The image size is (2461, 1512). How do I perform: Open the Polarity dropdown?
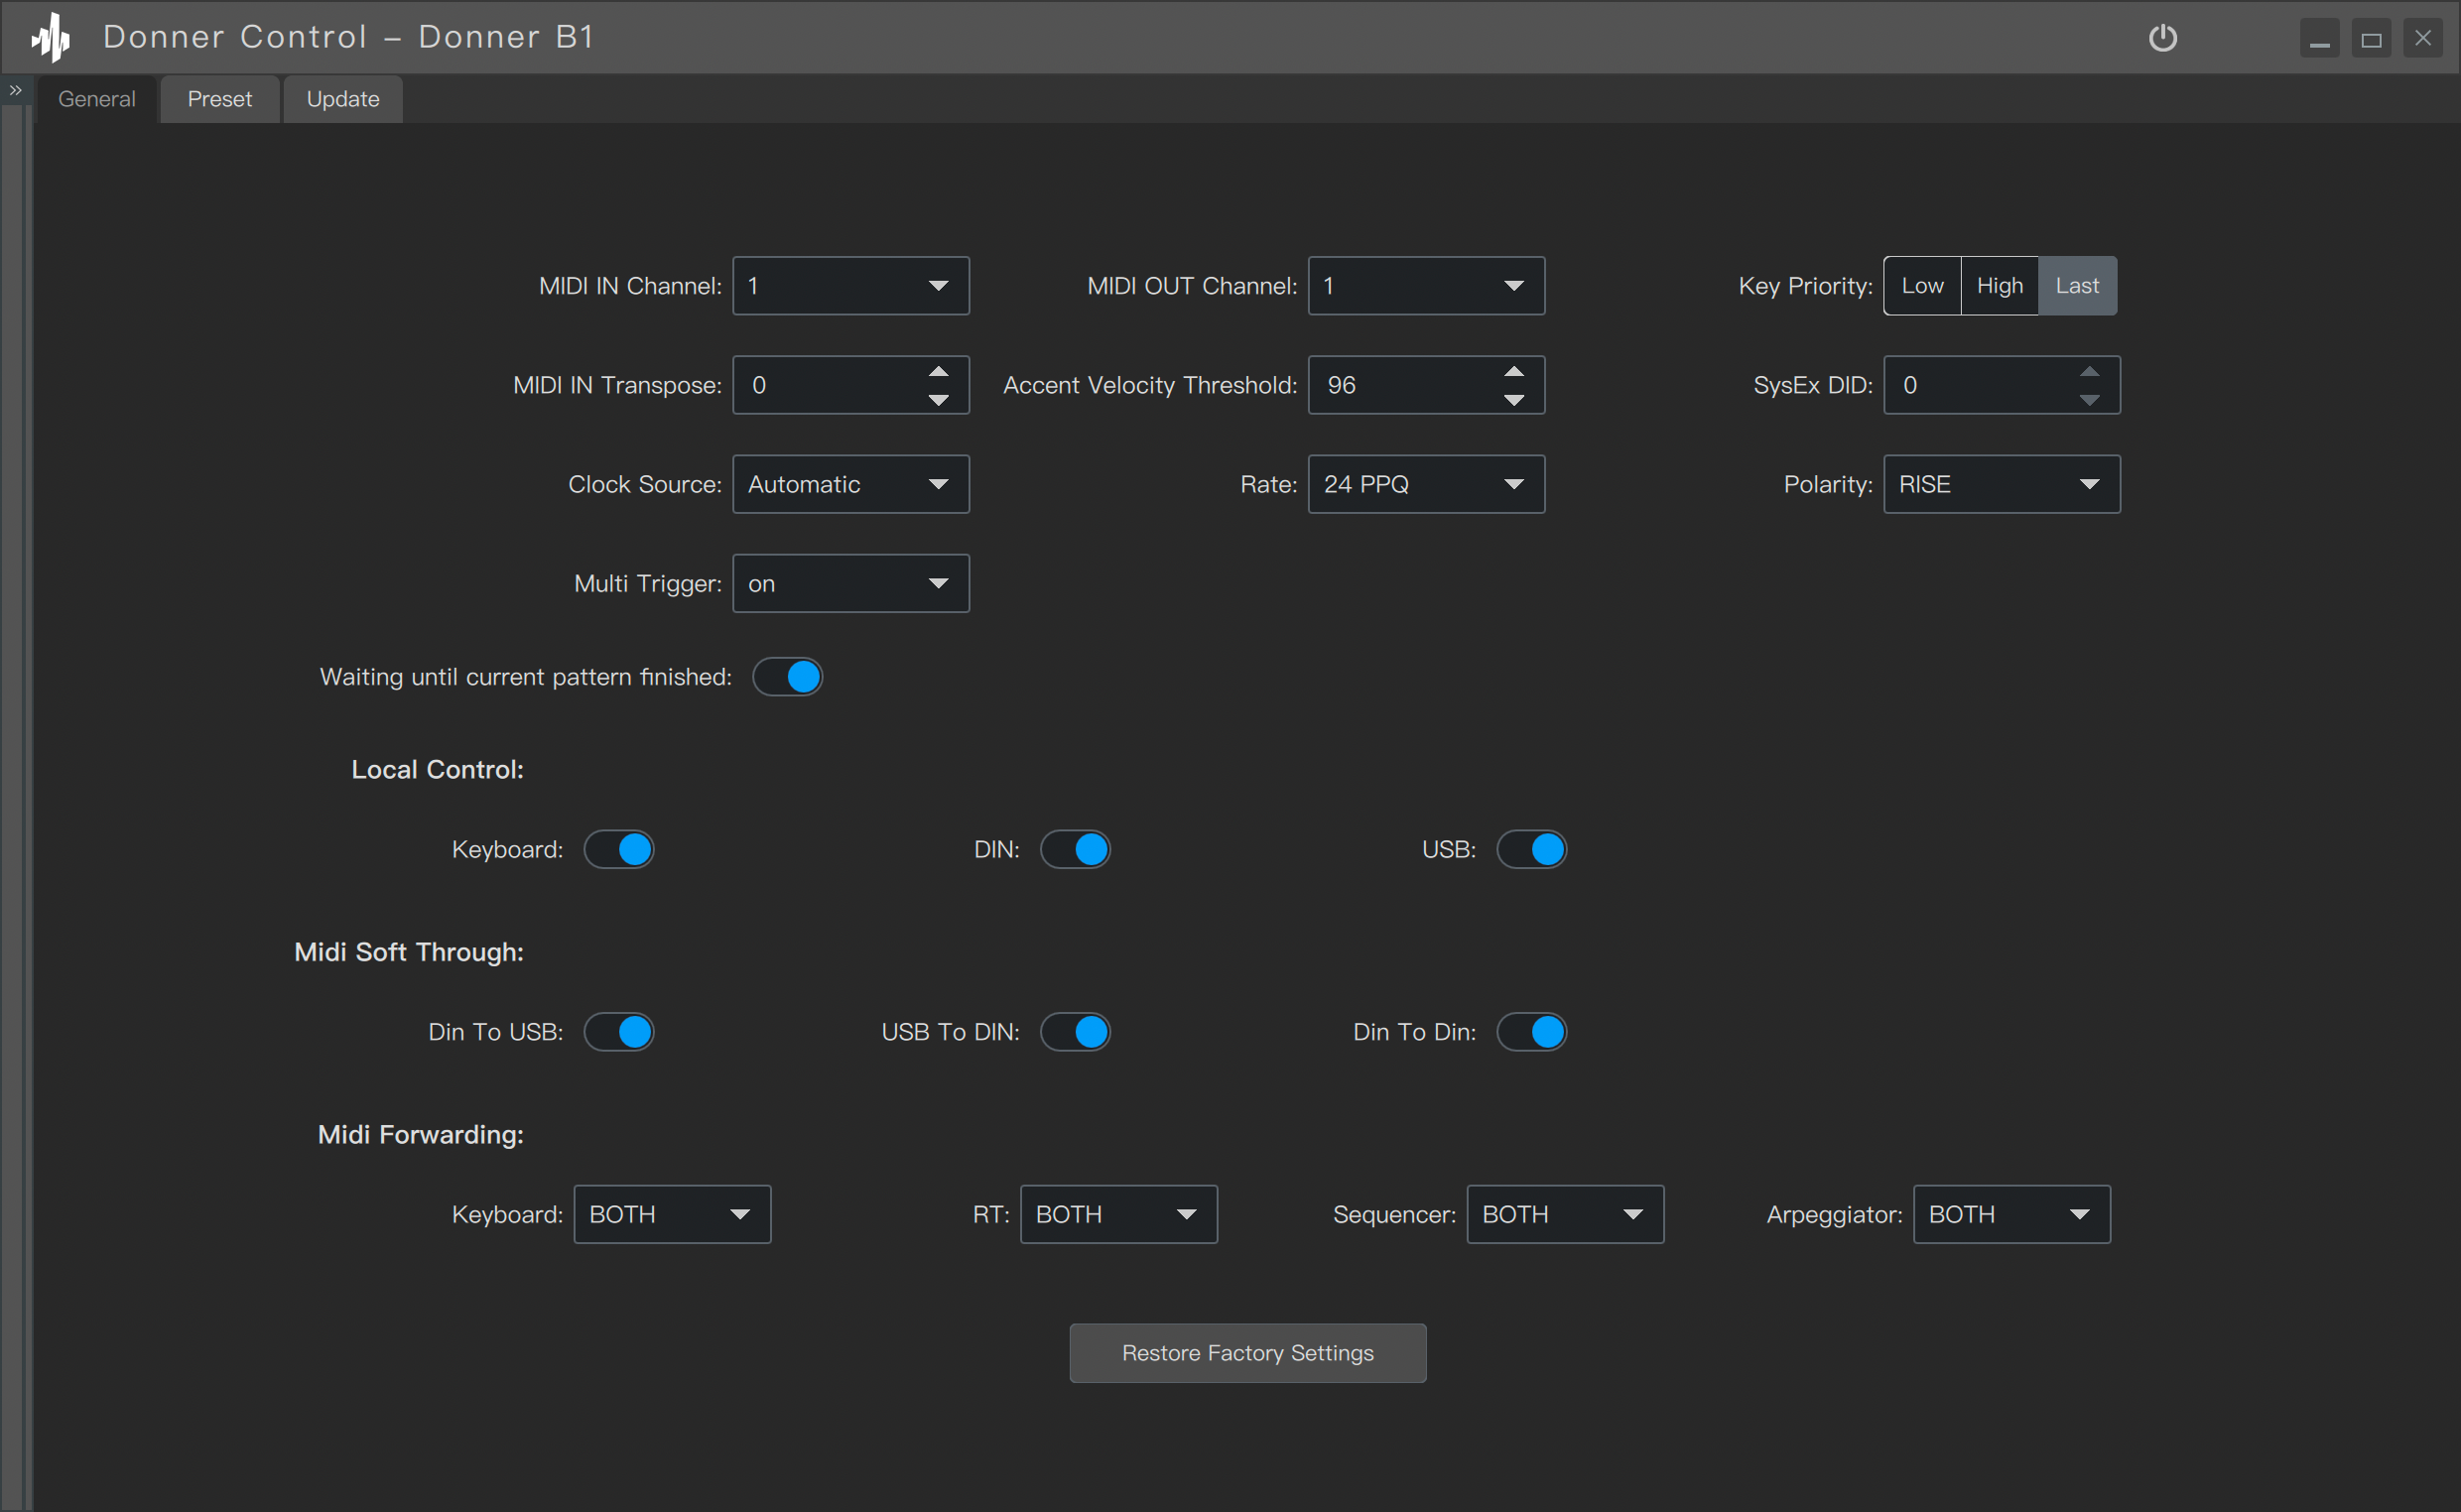2001,485
